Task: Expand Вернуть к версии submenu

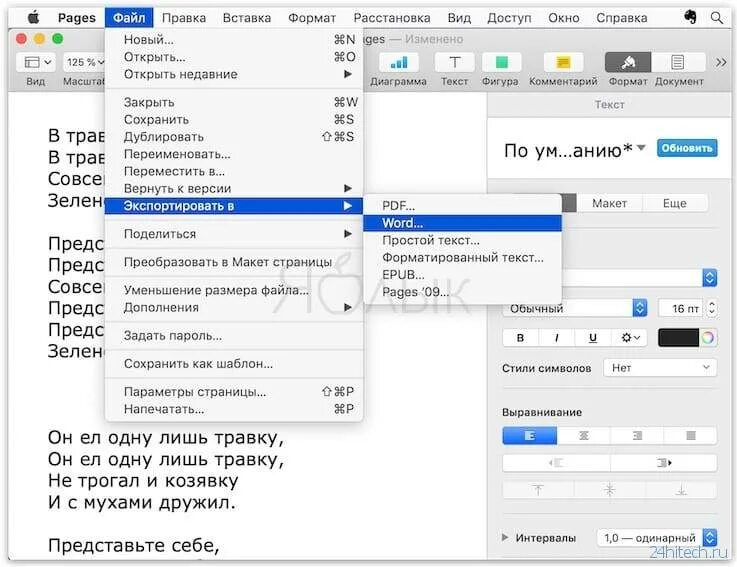Action: 234,189
